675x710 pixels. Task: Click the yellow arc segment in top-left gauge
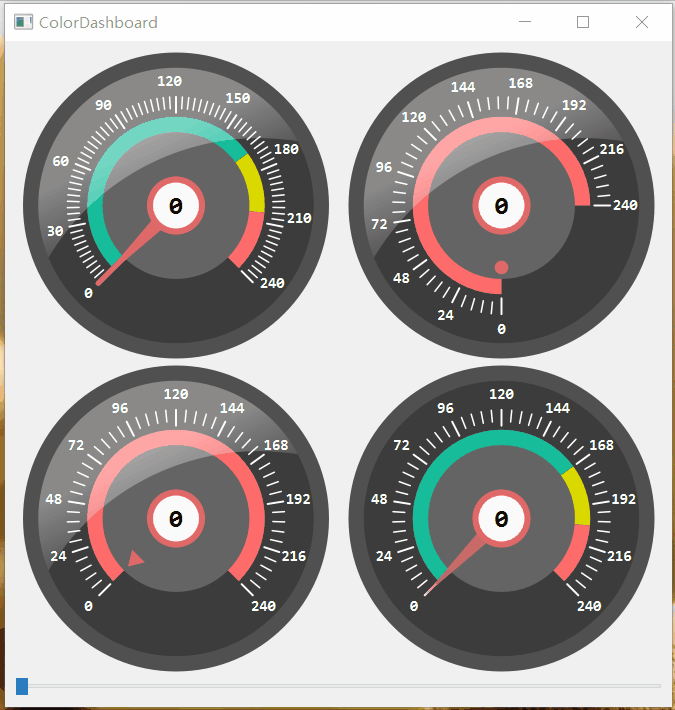pyautogui.click(x=254, y=185)
